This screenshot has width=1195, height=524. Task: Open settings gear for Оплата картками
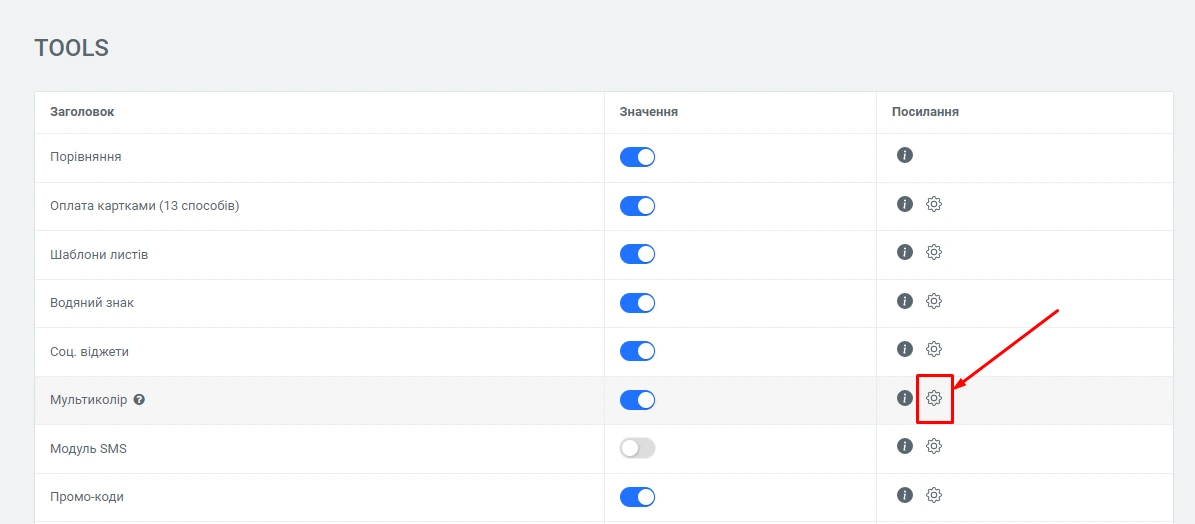[x=934, y=204]
